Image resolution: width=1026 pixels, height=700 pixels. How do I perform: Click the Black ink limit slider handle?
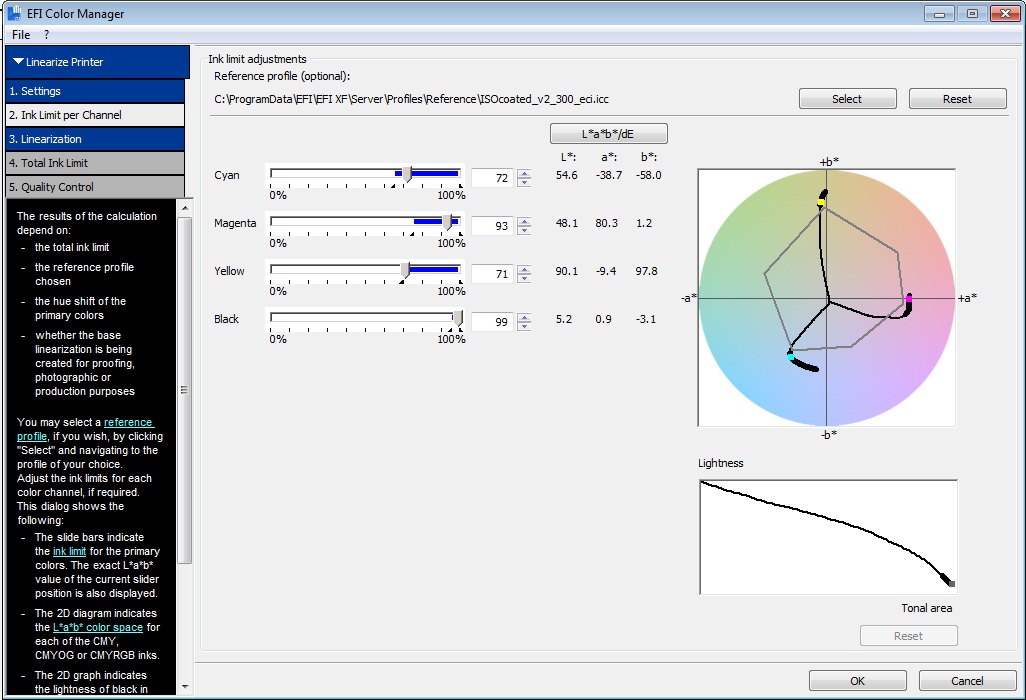(x=458, y=318)
